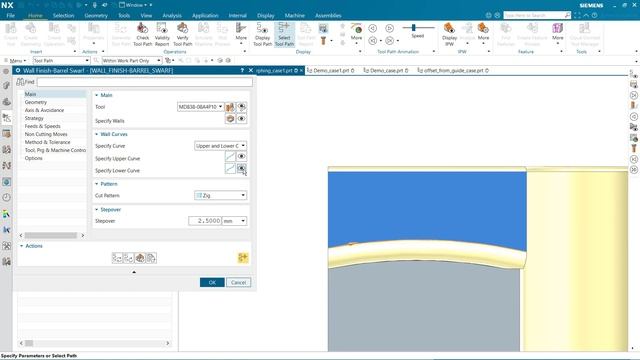
Task: Toggle display of the Lower Curve
Action: point(242,169)
